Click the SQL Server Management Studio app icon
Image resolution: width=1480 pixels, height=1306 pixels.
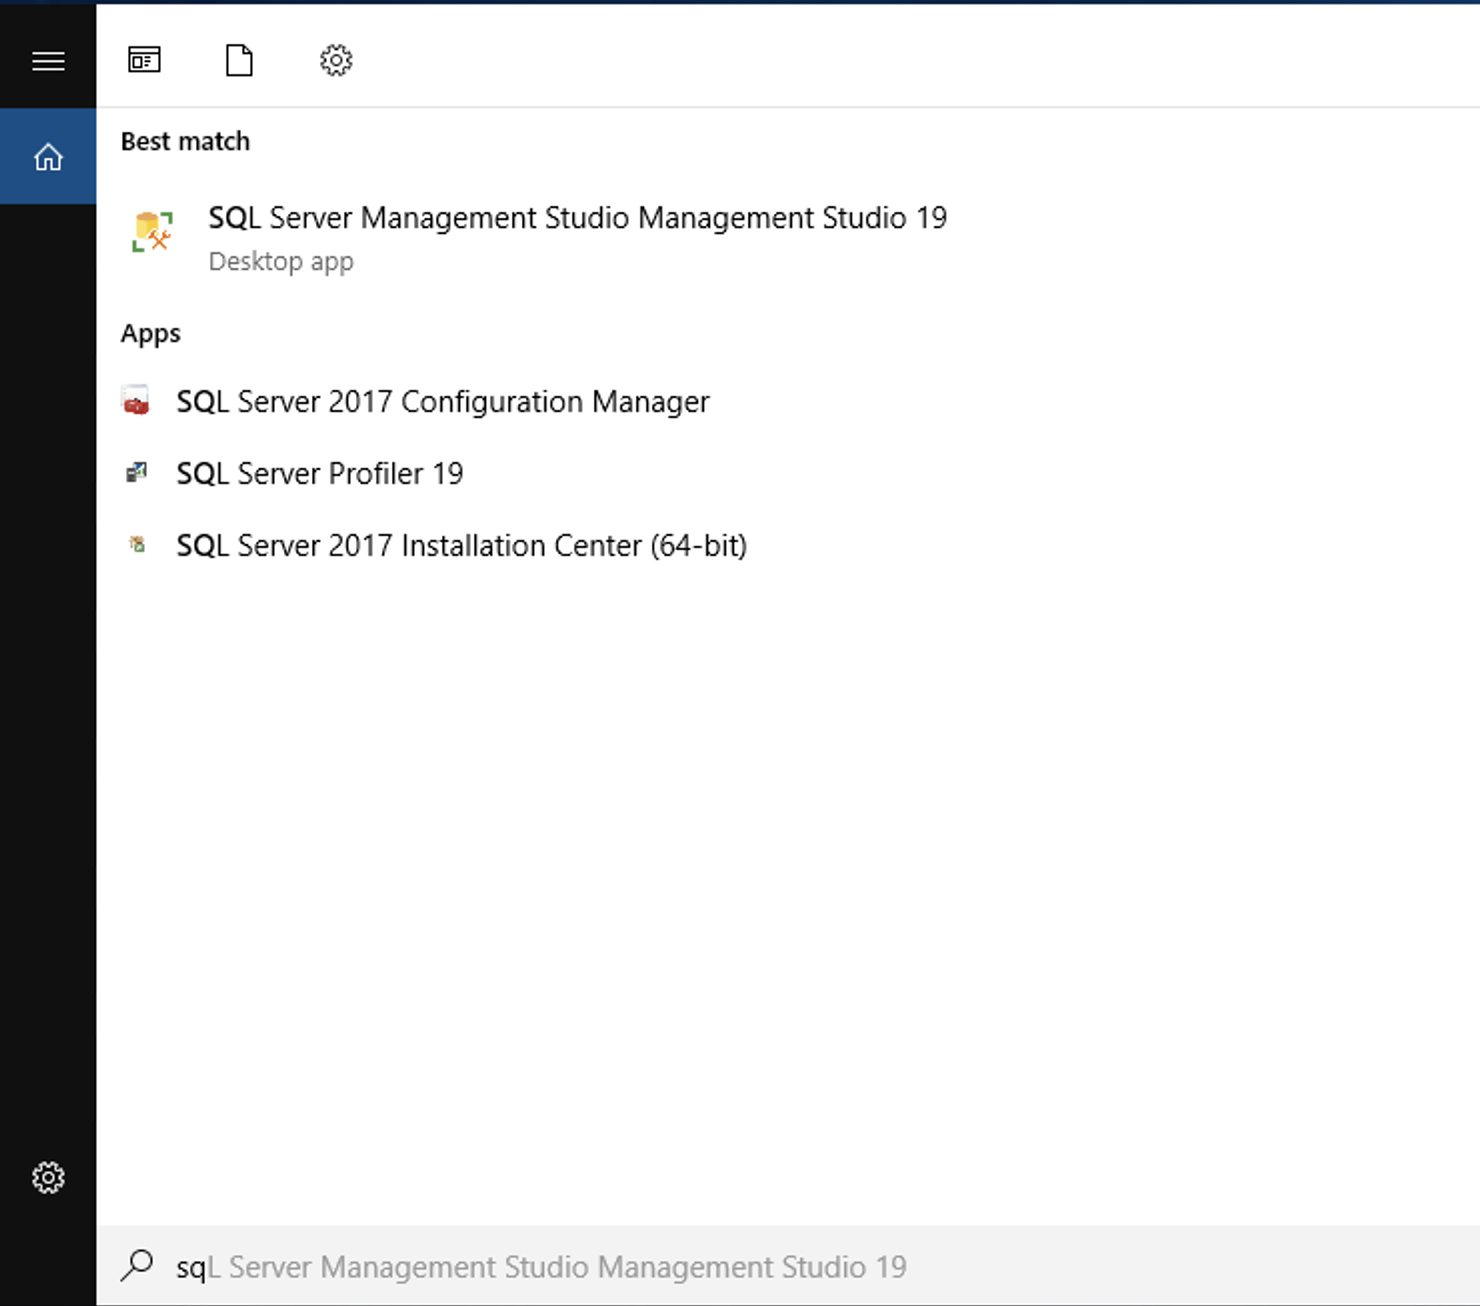tap(153, 231)
